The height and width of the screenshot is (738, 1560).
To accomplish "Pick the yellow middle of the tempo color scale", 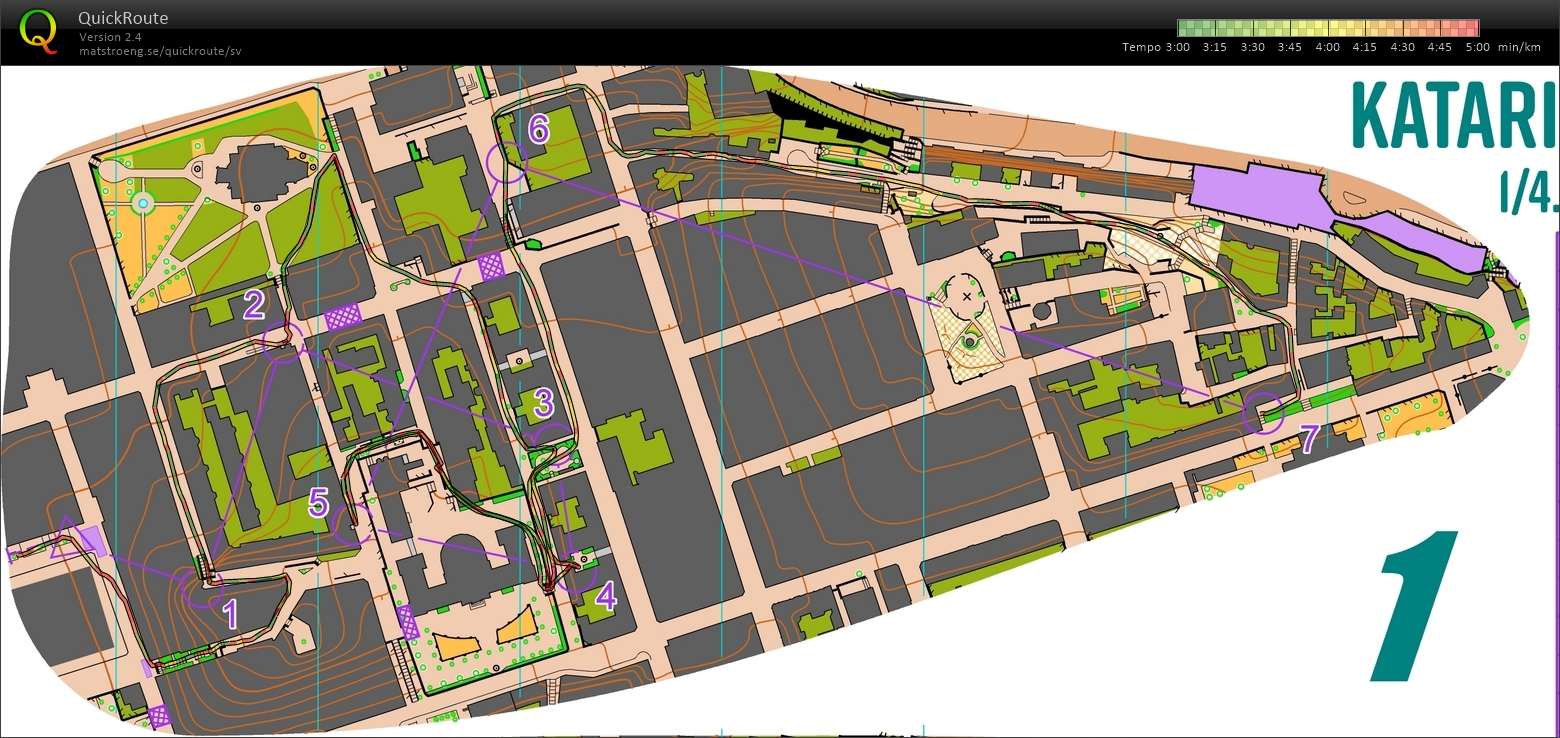I will 1328,28.
